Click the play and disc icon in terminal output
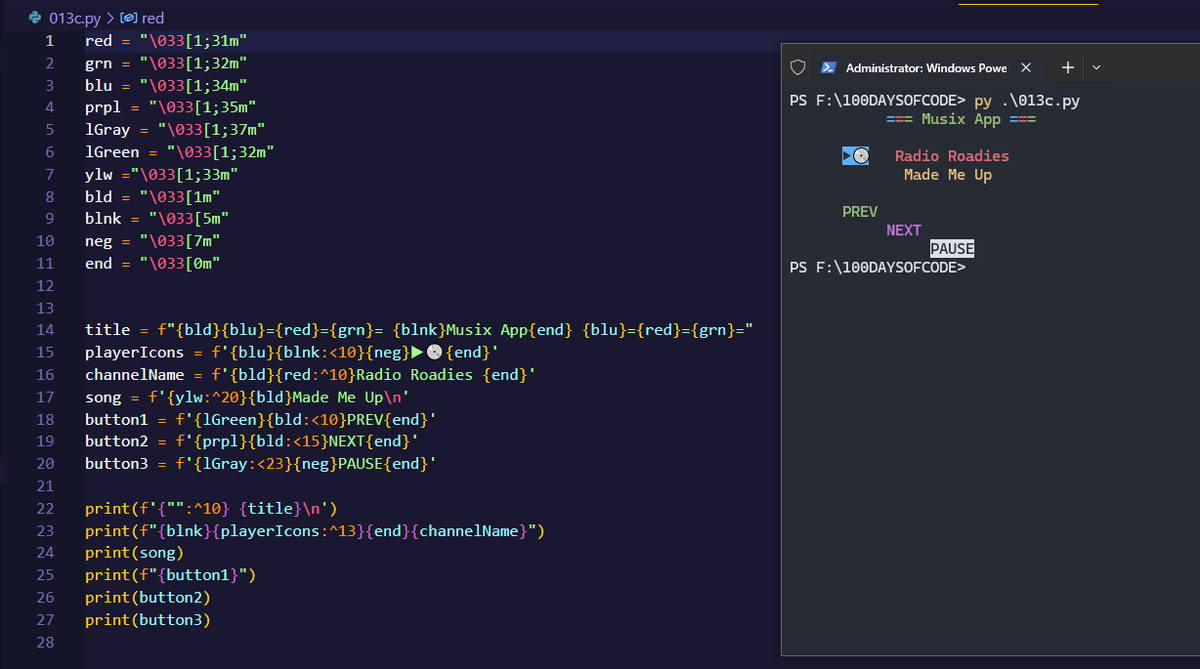 coord(855,156)
